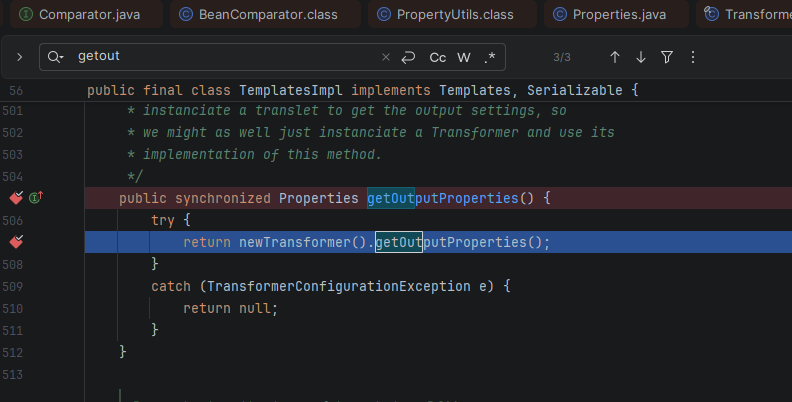Open the search bar's more options menu
The image size is (792, 402).
point(693,57)
